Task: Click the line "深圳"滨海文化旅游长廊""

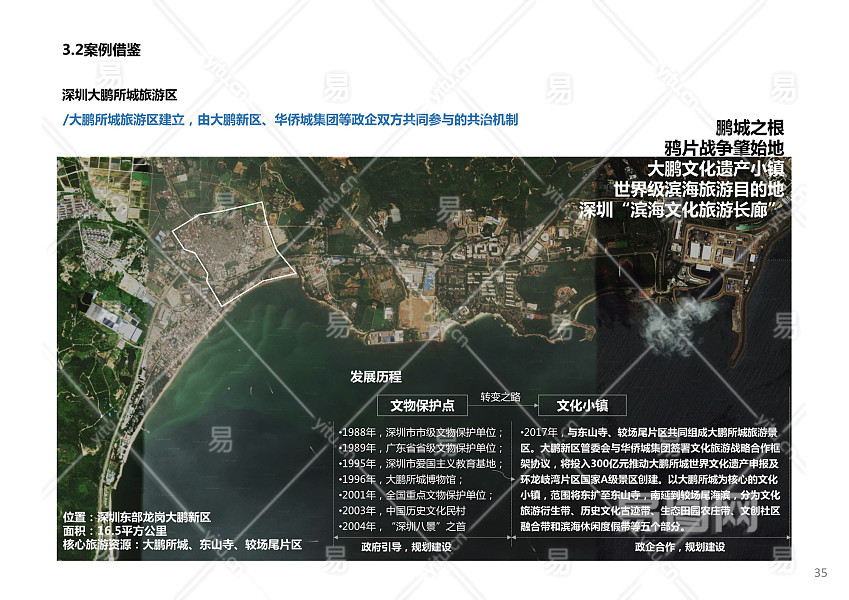Action: coord(681,210)
